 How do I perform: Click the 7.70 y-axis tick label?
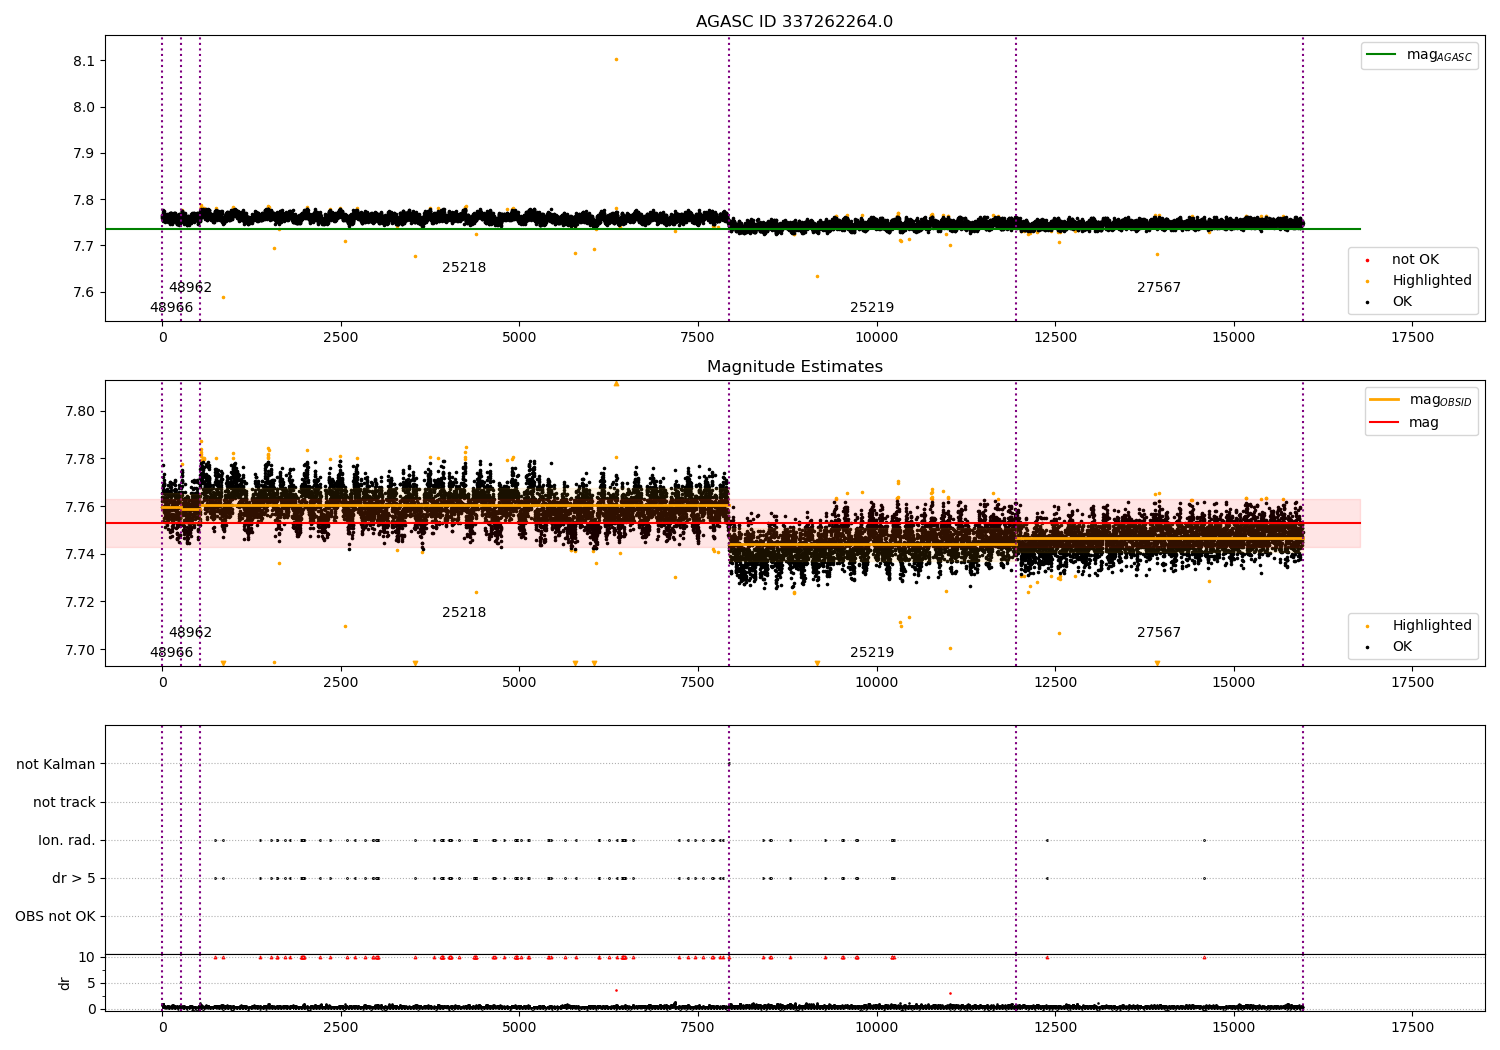80,650
